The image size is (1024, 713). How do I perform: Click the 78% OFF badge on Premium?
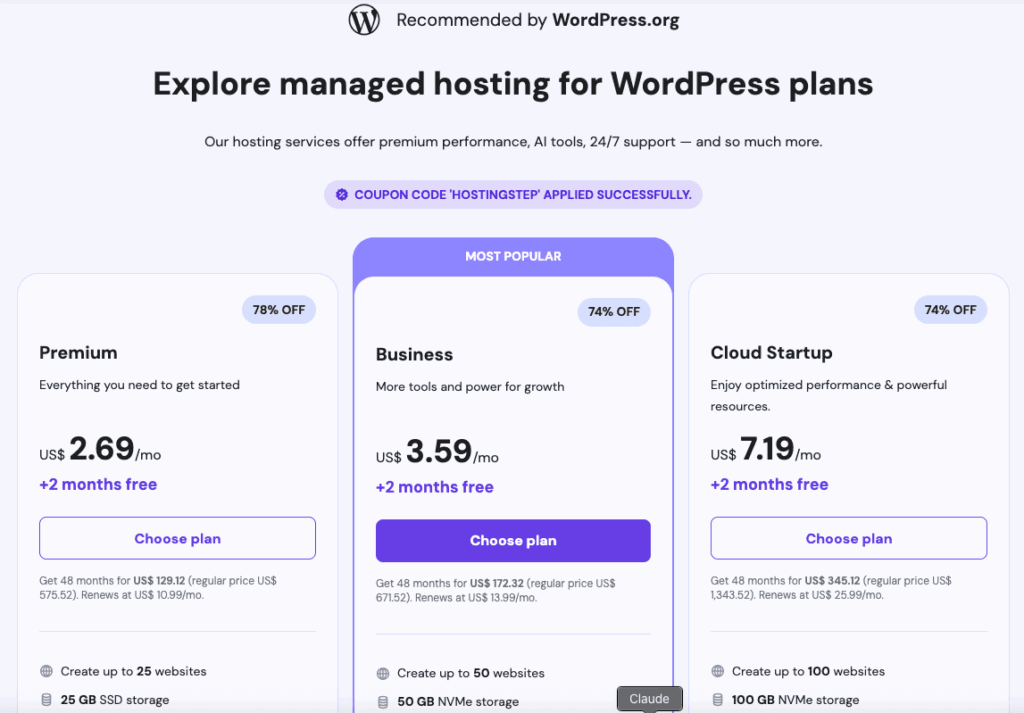click(x=279, y=310)
